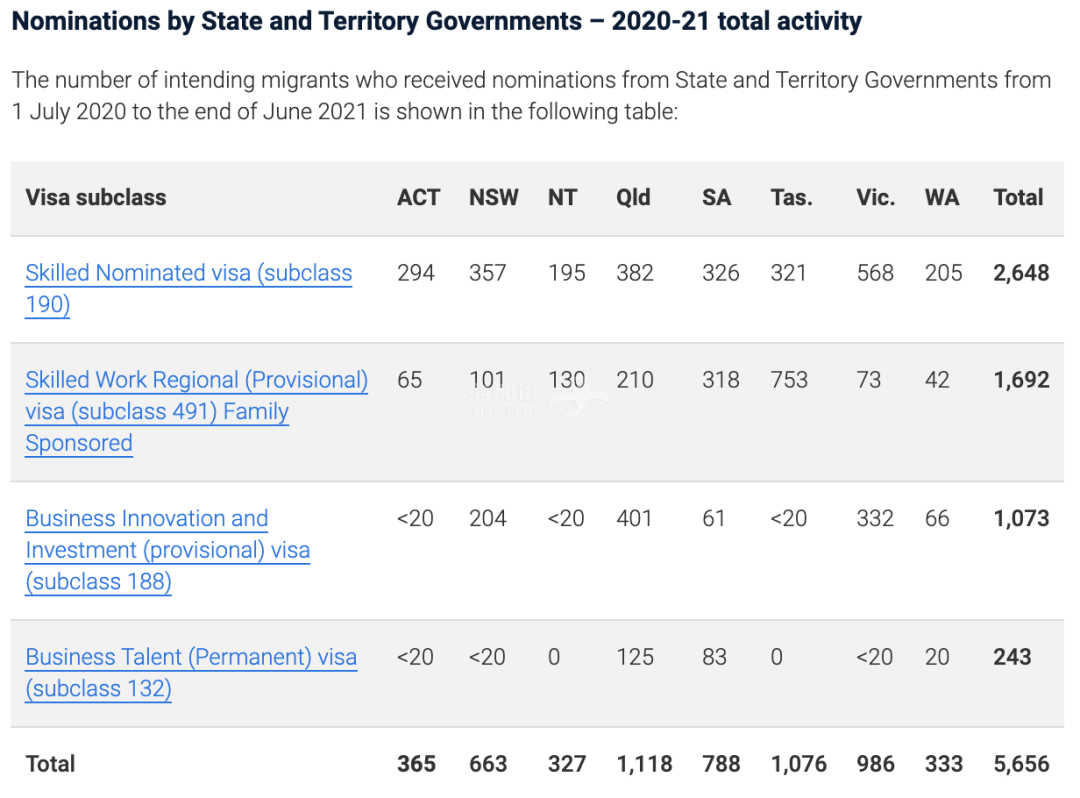
Task: Select the Qld column header
Action: point(633,198)
